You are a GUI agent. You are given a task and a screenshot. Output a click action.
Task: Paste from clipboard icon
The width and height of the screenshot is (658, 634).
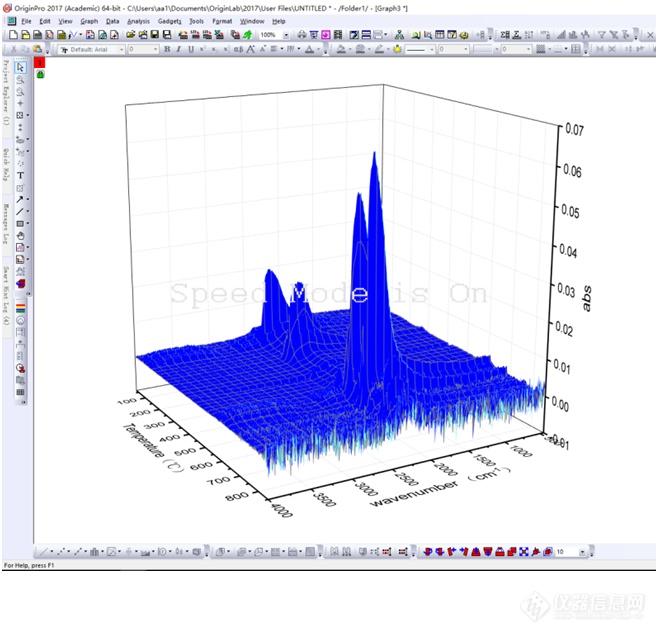37,50
